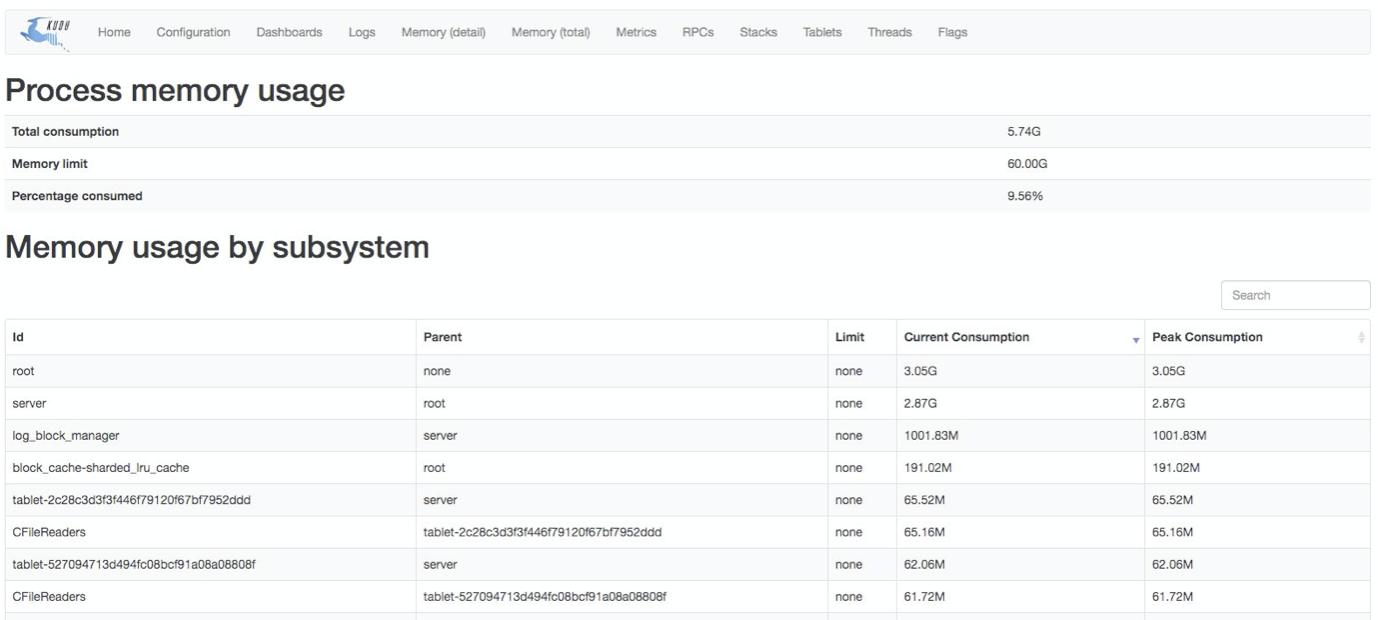The height and width of the screenshot is (620, 1378).
Task: Click the Limit column header
Action: pyautogui.click(x=862, y=337)
